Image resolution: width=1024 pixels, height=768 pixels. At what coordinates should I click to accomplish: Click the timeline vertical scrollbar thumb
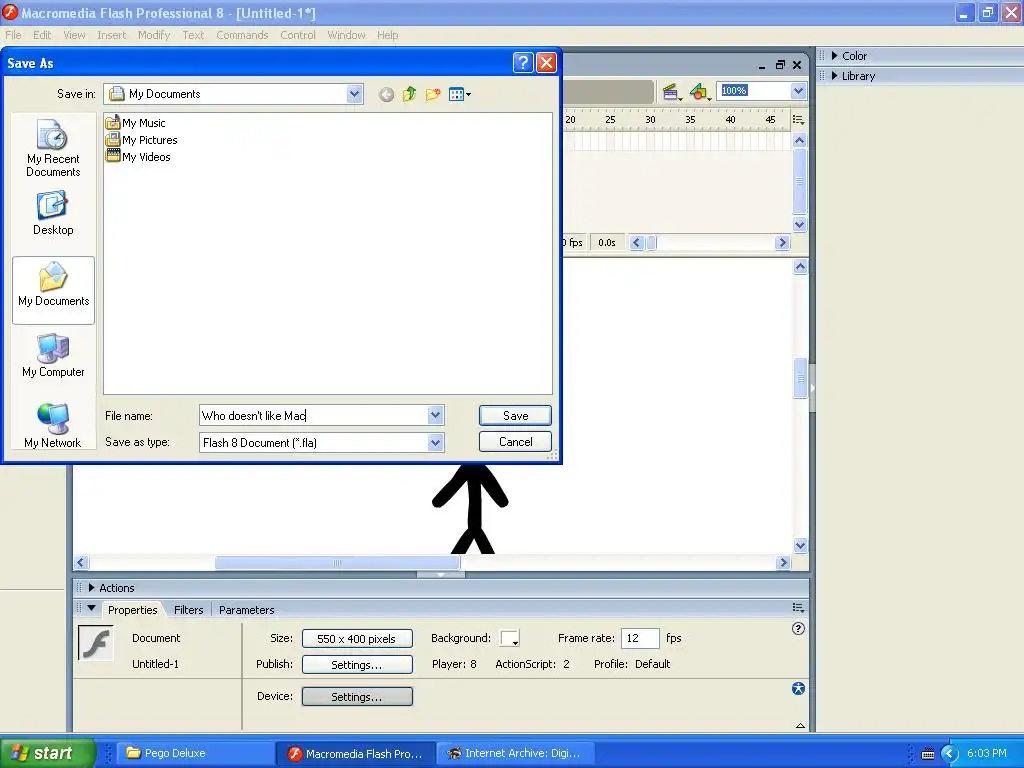799,182
